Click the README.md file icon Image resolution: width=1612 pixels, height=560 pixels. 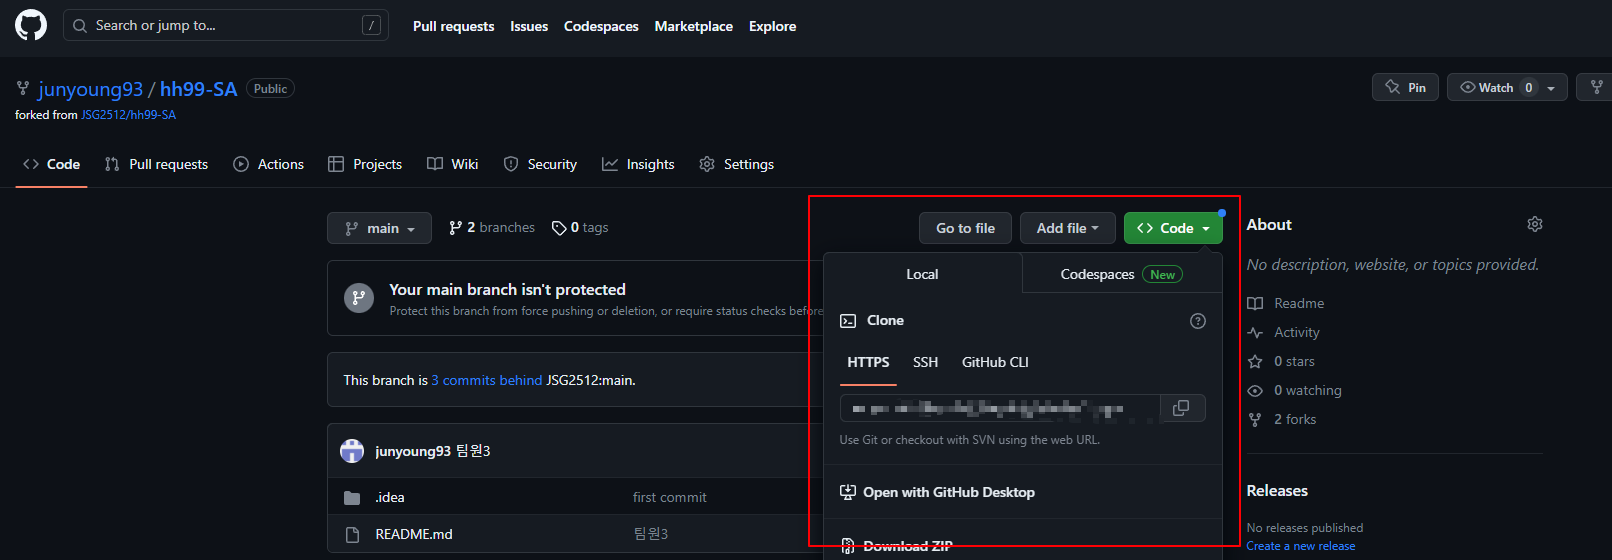tap(352, 535)
